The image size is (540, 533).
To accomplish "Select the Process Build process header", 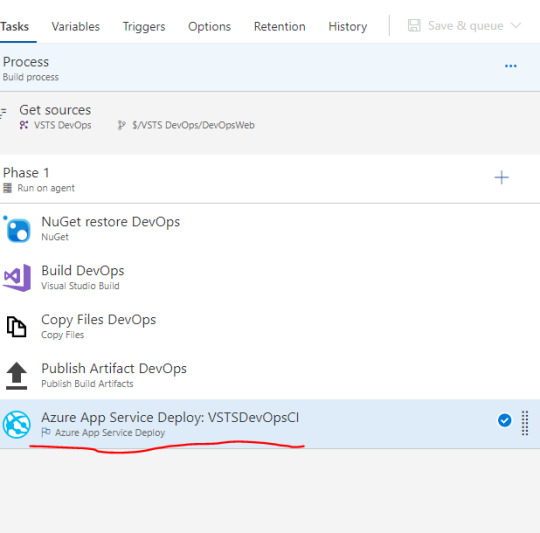I will pyautogui.click(x=270, y=68).
